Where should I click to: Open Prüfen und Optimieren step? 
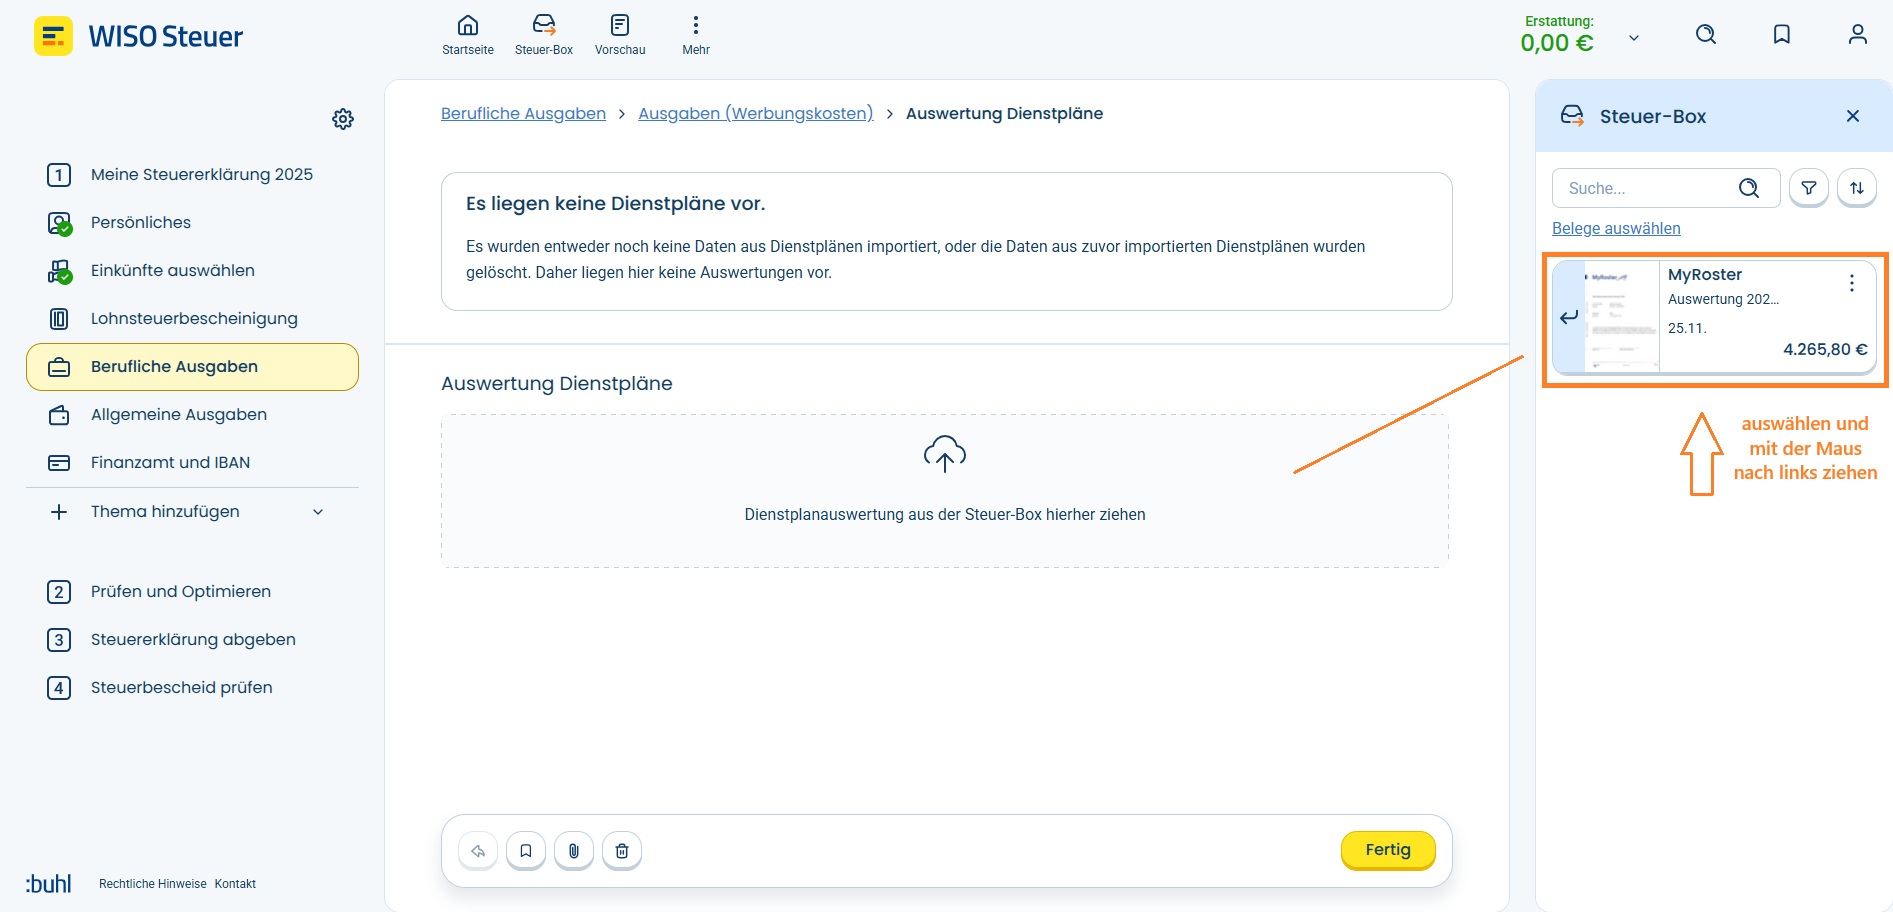pyautogui.click(x=192, y=592)
